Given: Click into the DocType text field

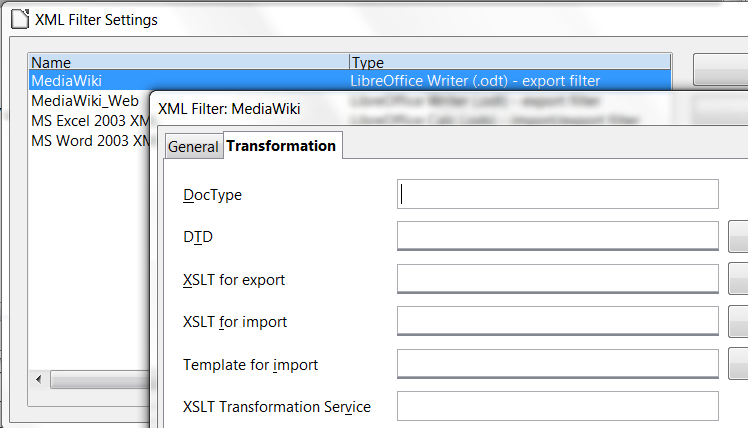Looking at the screenshot, I should pos(557,194).
